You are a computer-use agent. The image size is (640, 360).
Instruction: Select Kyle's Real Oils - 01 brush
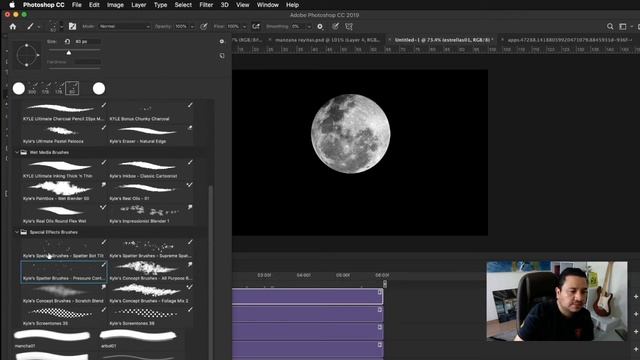pyautogui.click(x=151, y=191)
